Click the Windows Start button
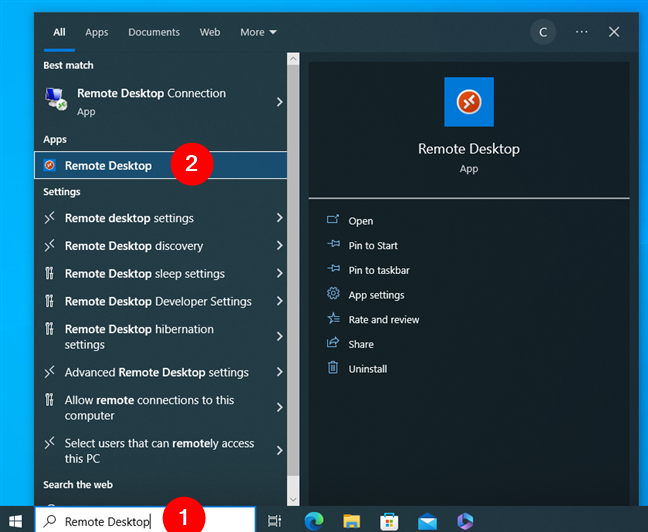 (x=16, y=521)
